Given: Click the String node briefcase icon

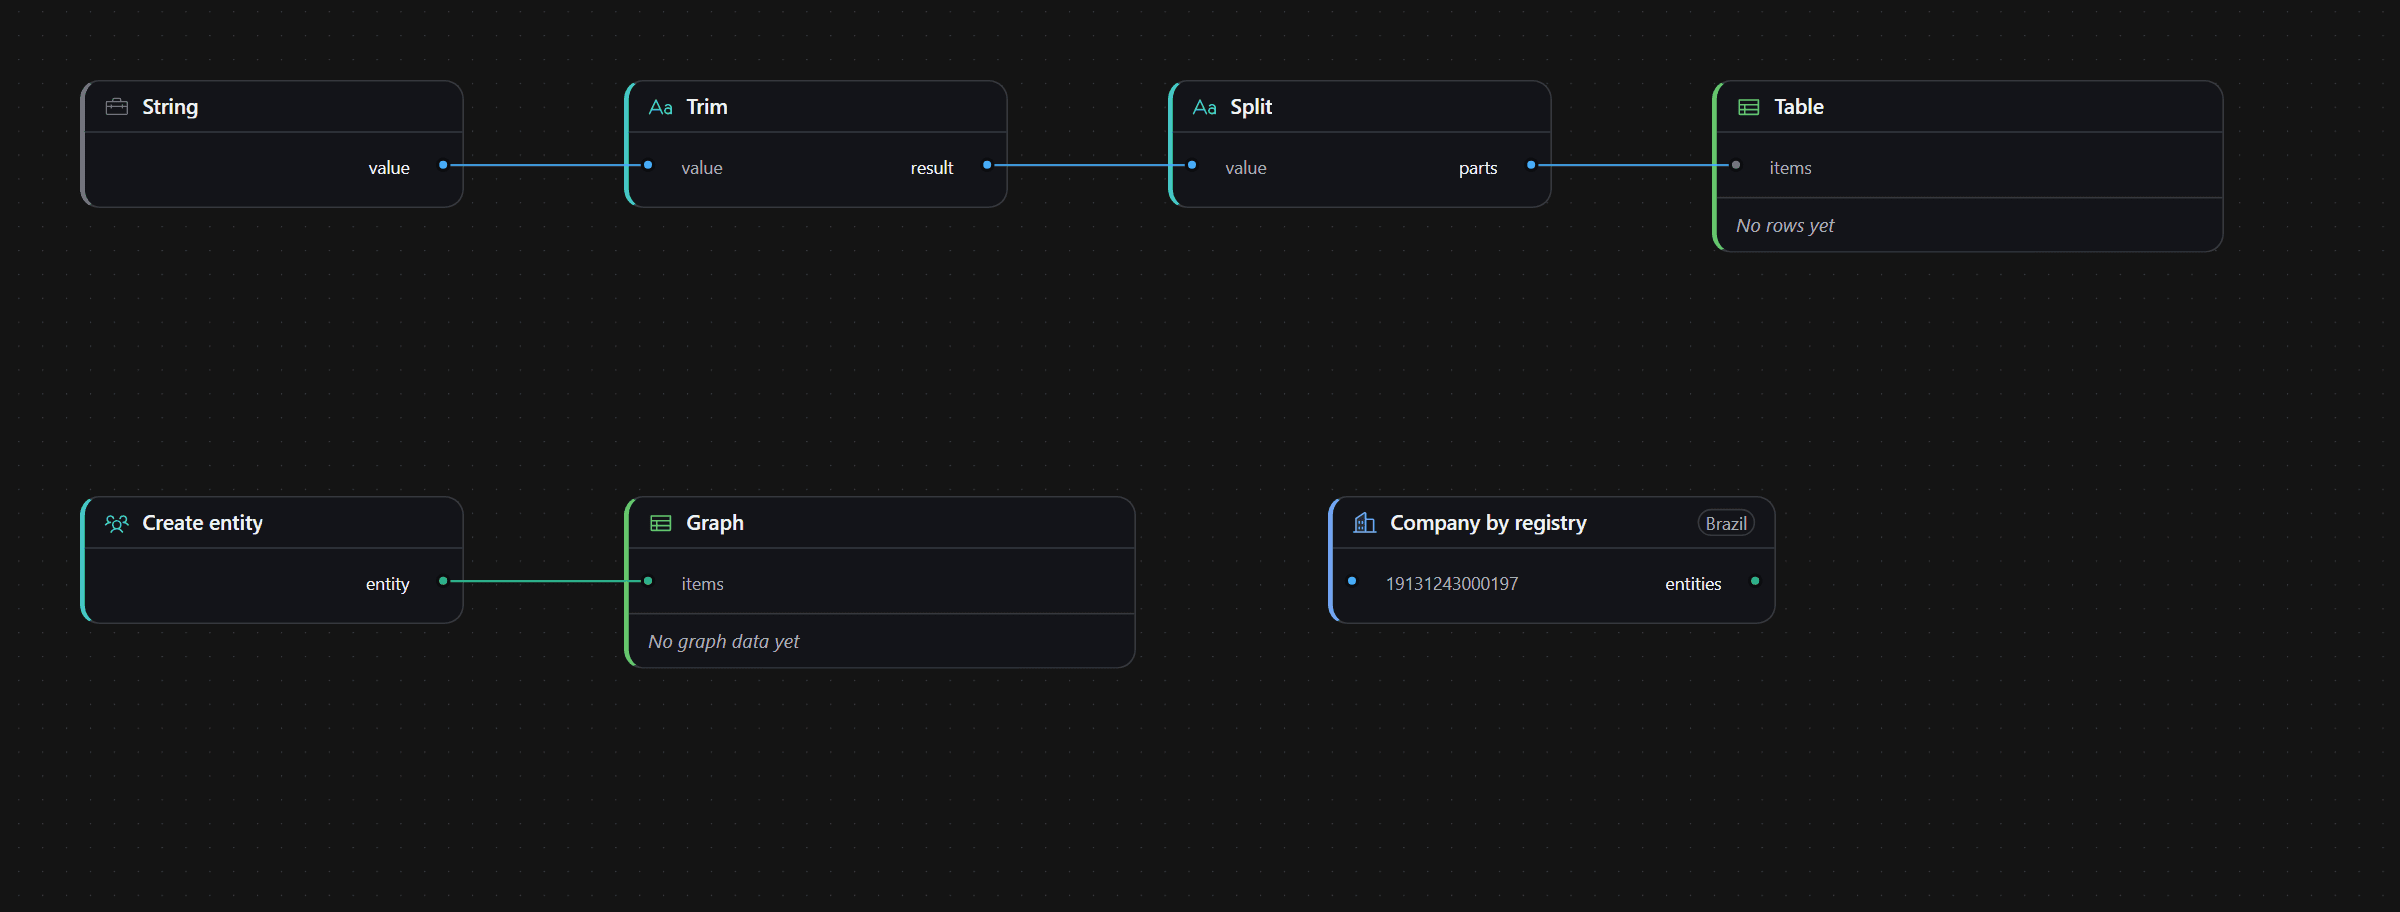Looking at the screenshot, I should click(x=117, y=107).
